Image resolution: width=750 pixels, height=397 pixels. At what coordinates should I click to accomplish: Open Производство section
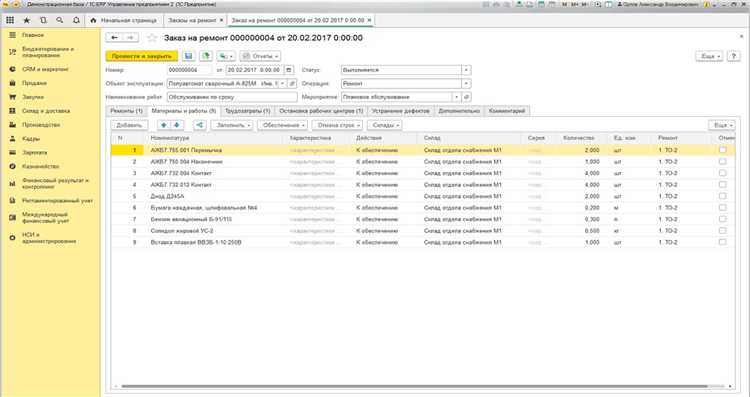pyautogui.click(x=41, y=125)
